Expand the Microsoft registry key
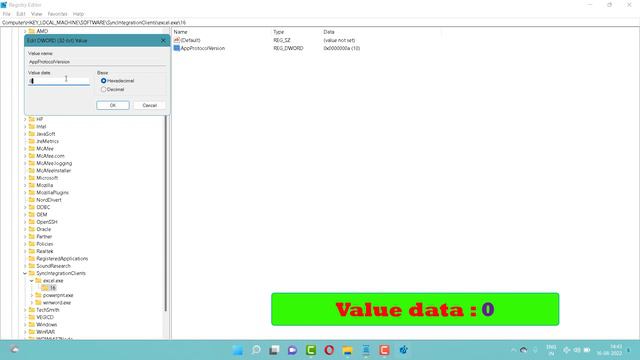Screen dimensions: 640x360 tap(25, 178)
